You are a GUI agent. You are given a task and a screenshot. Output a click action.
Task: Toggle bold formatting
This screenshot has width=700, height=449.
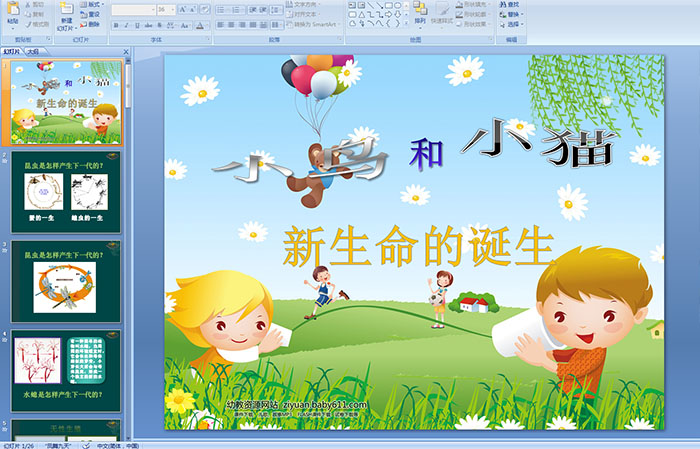113,25
